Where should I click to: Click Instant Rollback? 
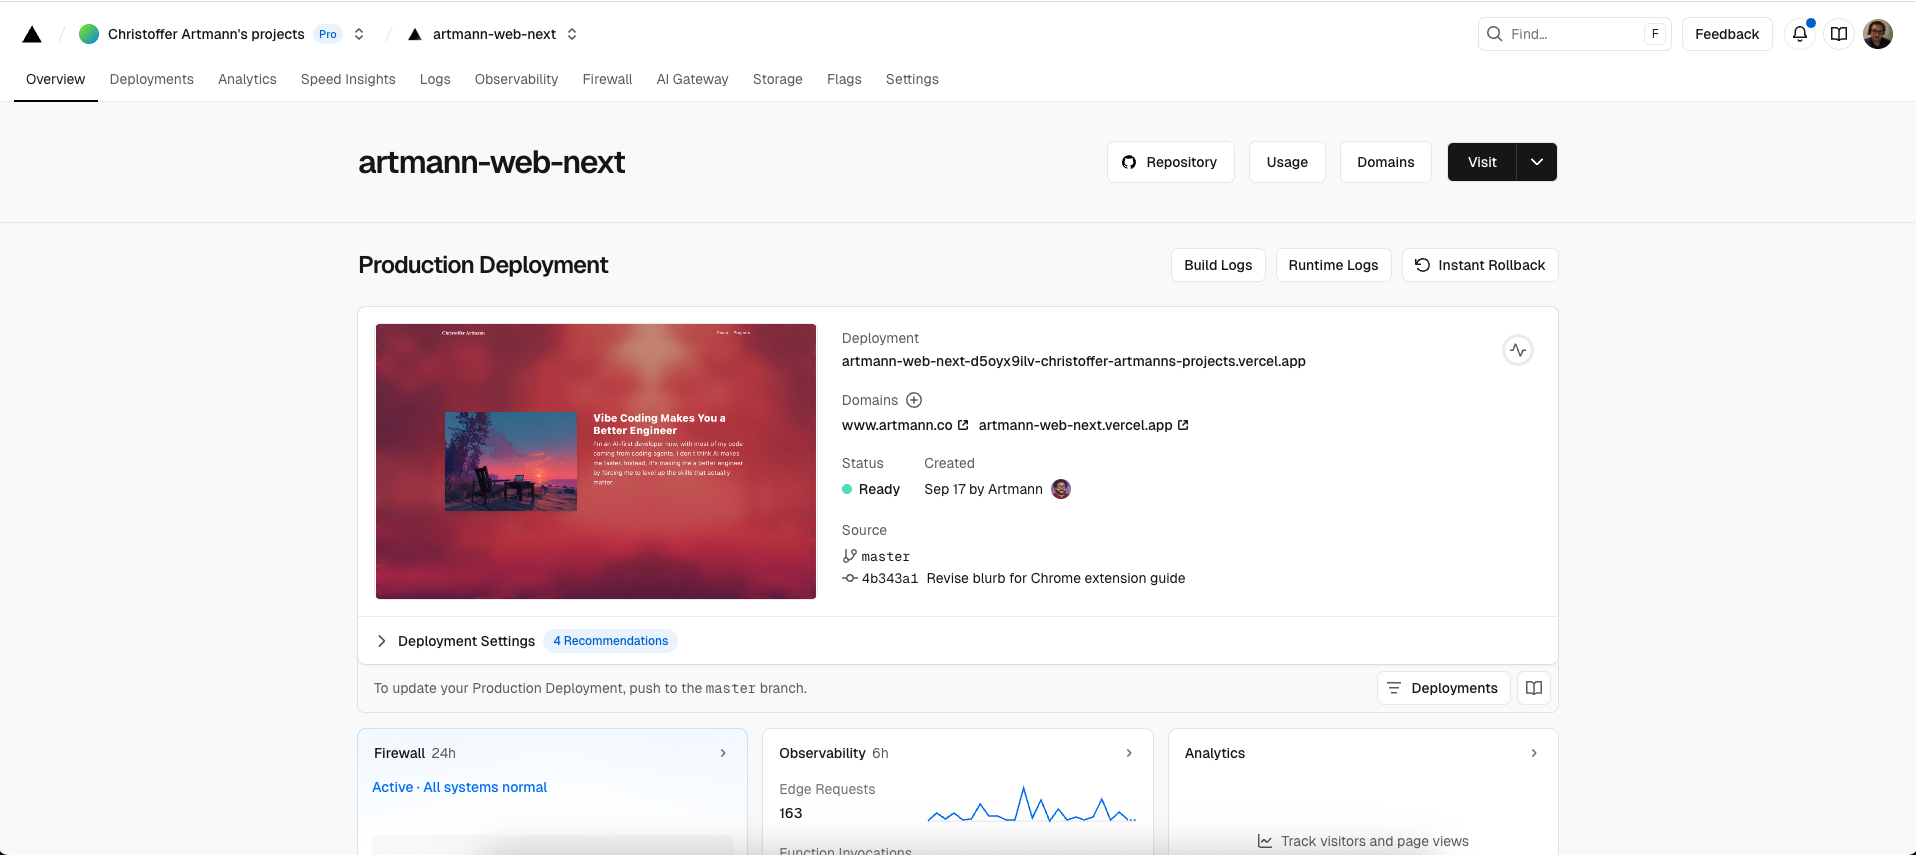click(x=1480, y=265)
